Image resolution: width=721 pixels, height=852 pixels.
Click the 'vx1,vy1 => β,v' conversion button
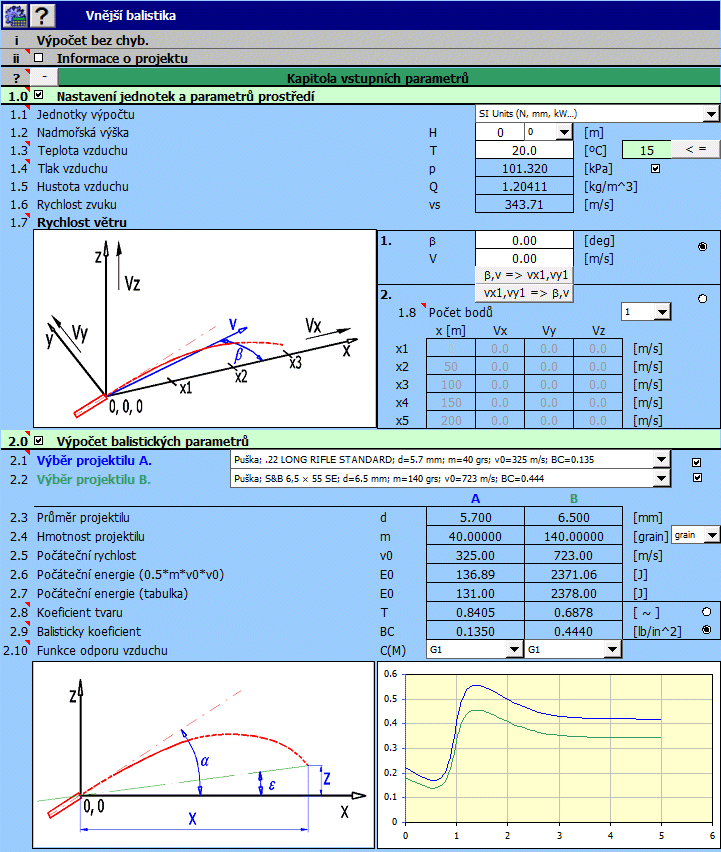(525, 293)
